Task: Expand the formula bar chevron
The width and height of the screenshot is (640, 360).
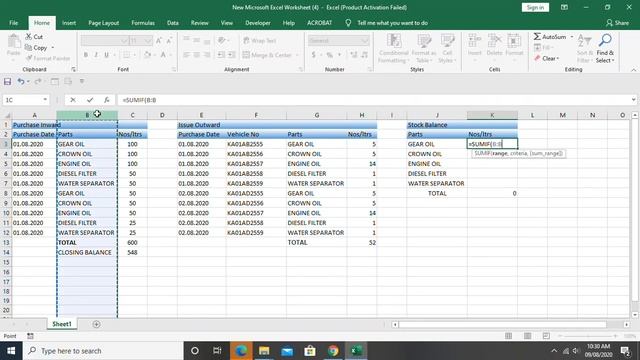Action: [x=633, y=100]
